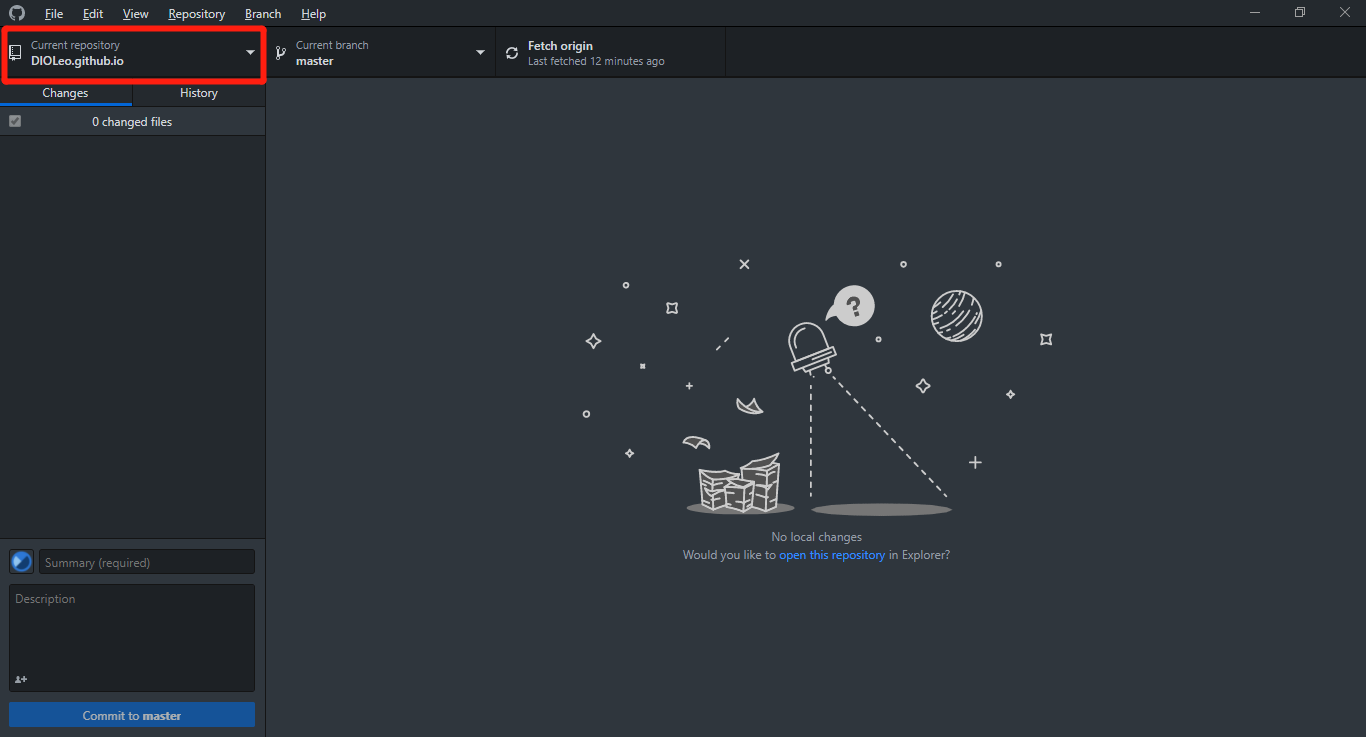Select the Changes tab

coord(66,93)
